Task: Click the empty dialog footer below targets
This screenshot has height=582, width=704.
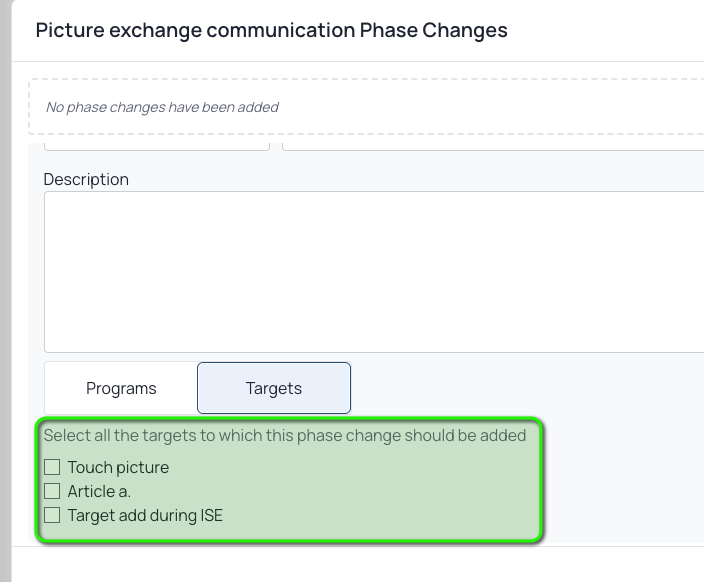Action: pyautogui.click(x=357, y=564)
